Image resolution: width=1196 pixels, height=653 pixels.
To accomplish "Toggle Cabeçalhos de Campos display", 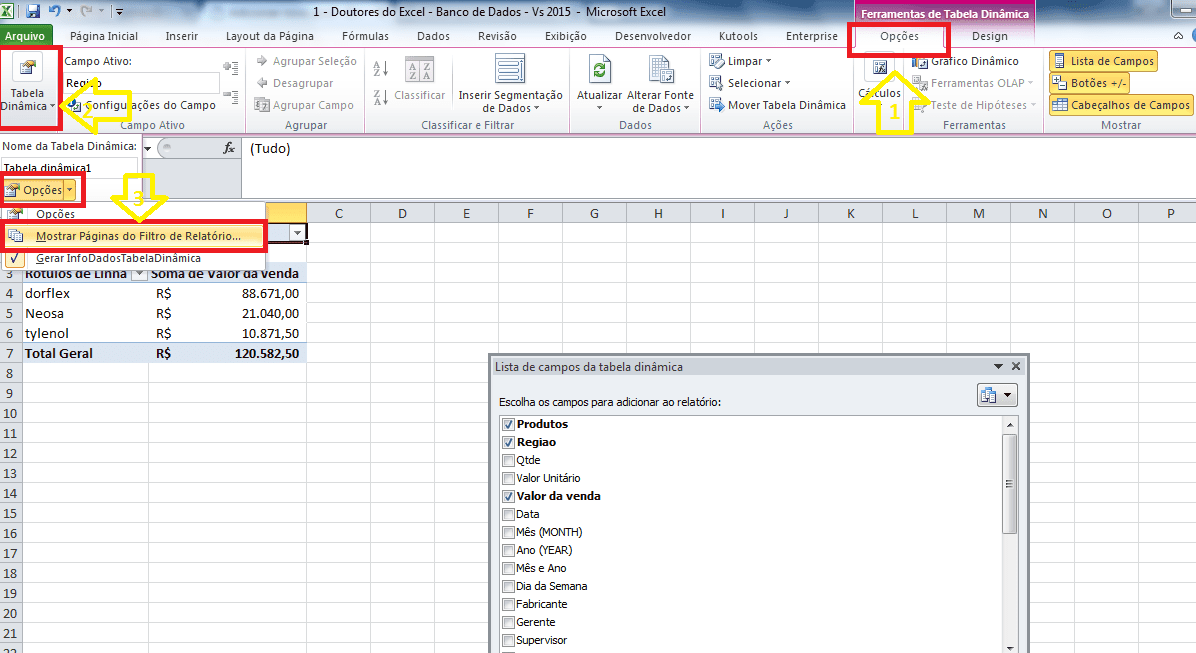I will point(1120,105).
